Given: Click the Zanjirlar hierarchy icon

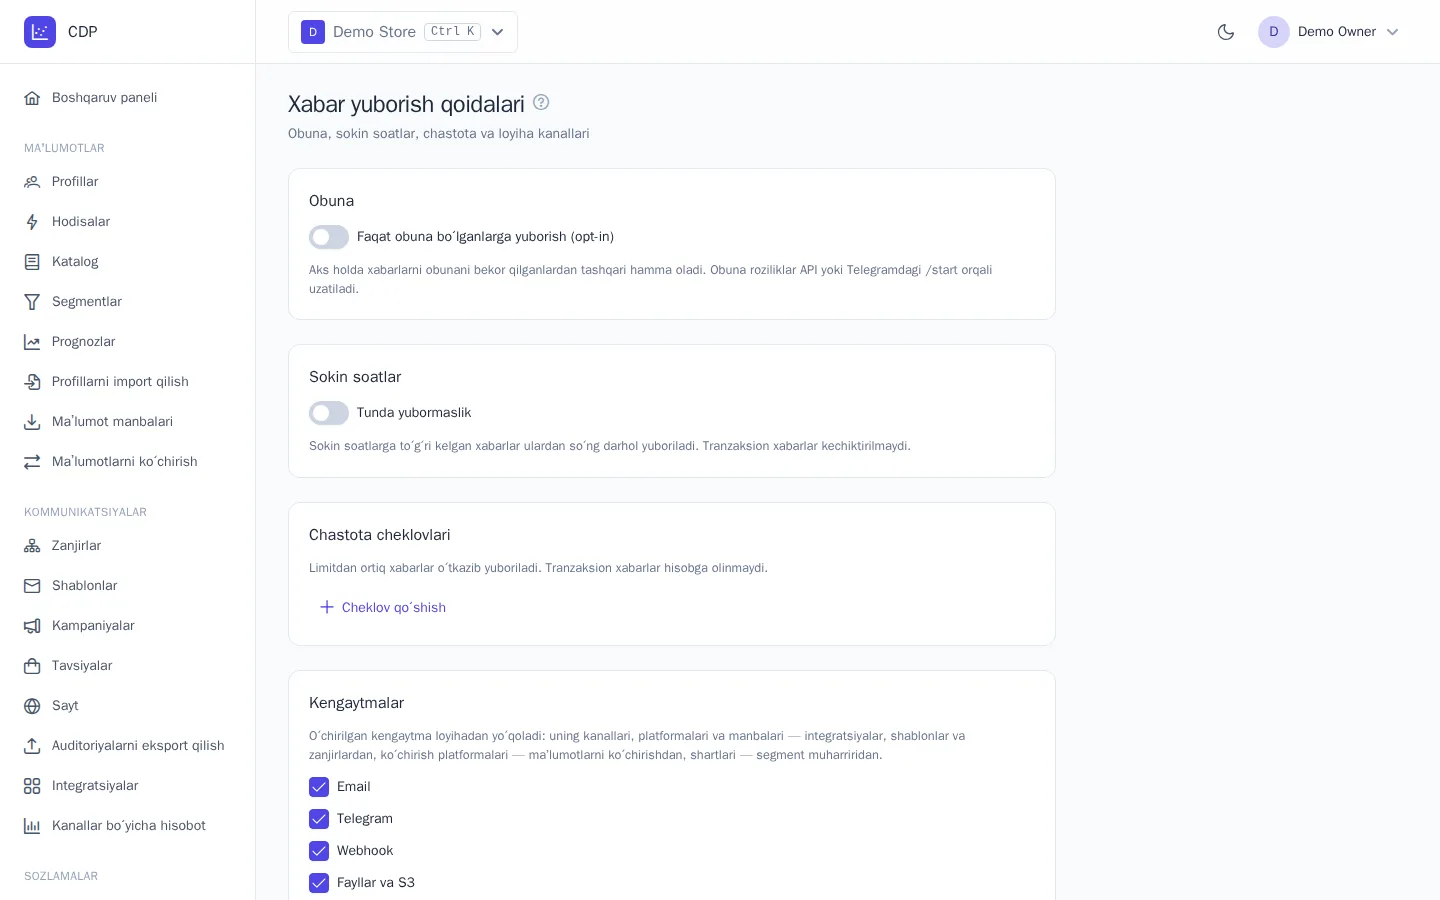Looking at the screenshot, I should point(32,546).
